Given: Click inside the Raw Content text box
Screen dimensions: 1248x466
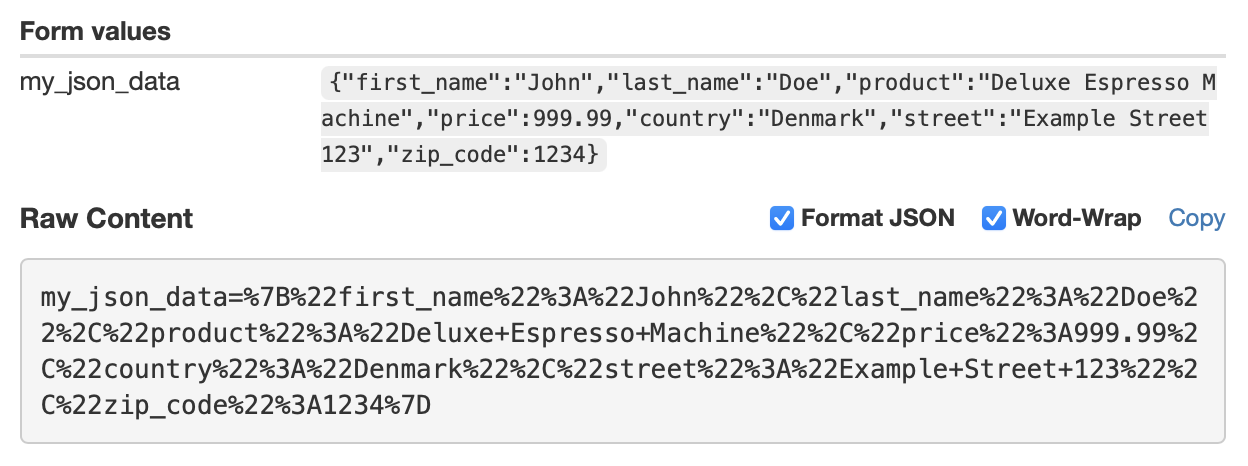Looking at the screenshot, I should point(623,351).
